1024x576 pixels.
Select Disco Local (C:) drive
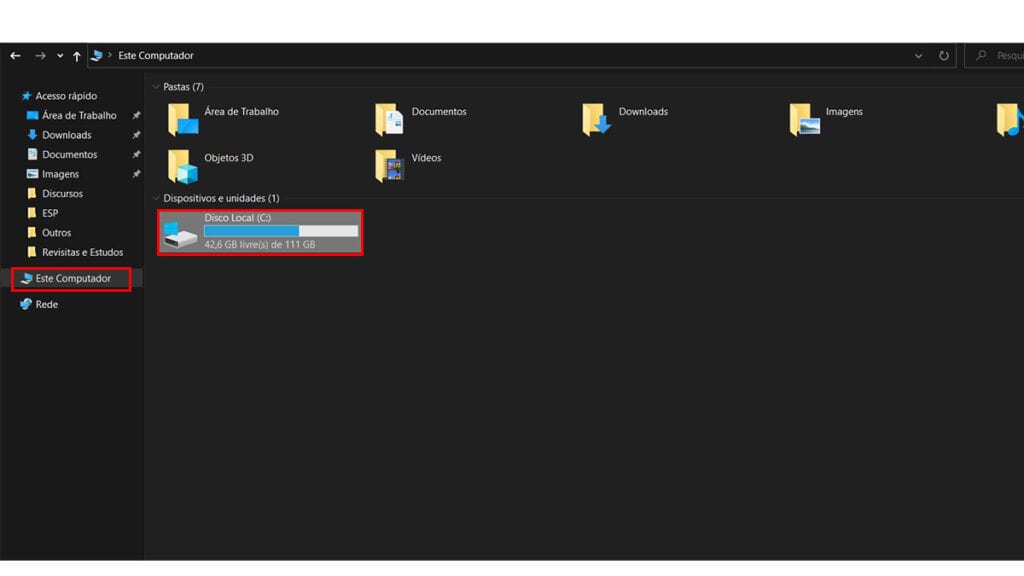(260, 232)
